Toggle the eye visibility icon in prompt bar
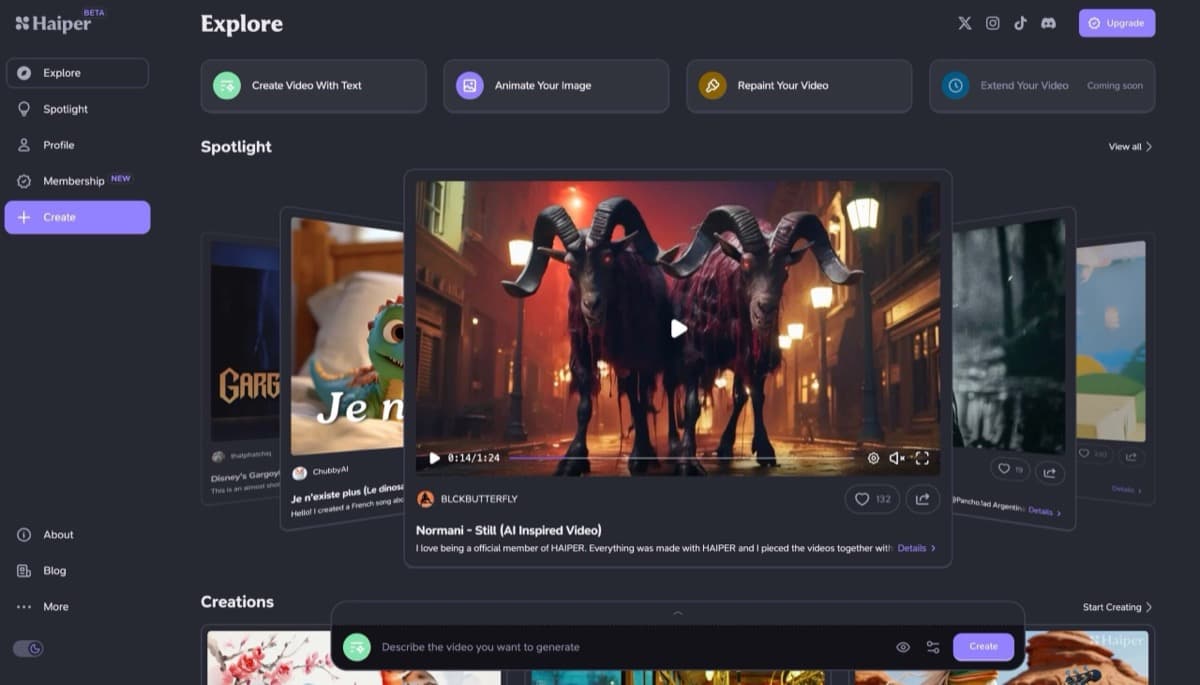This screenshot has height=685, width=1200. [903, 647]
